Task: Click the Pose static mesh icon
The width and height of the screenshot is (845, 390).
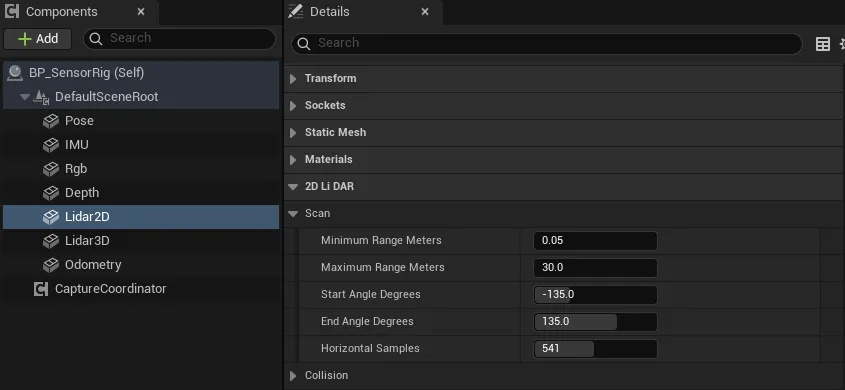Action: coord(51,121)
